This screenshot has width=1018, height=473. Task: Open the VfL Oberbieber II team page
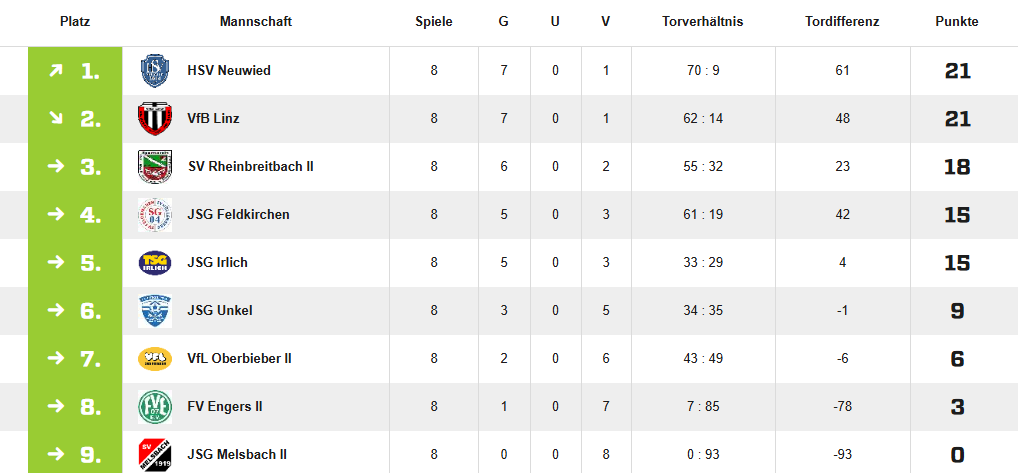(240, 359)
